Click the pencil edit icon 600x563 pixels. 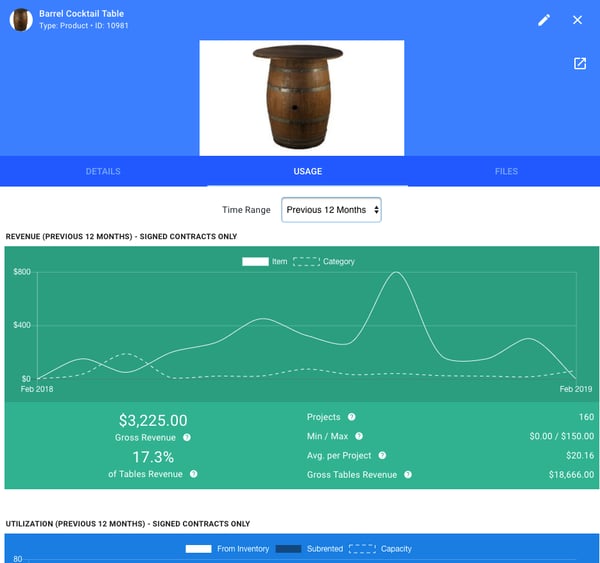(544, 20)
